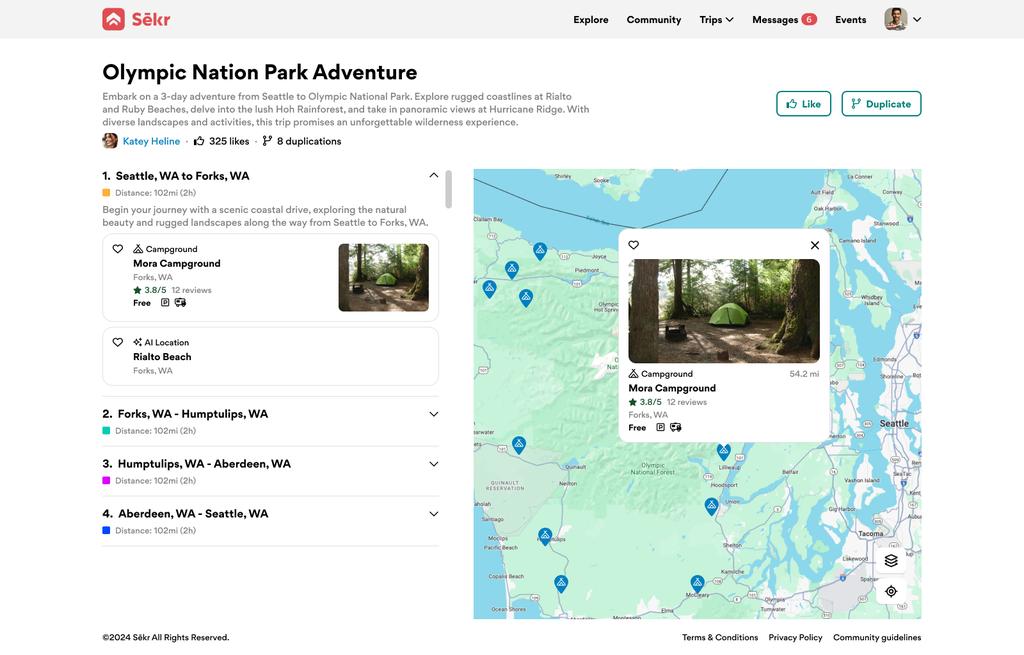Select the campground pin near Copalis Beach
This screenshot has width=1024, height=655.
[x=561, y=584]
